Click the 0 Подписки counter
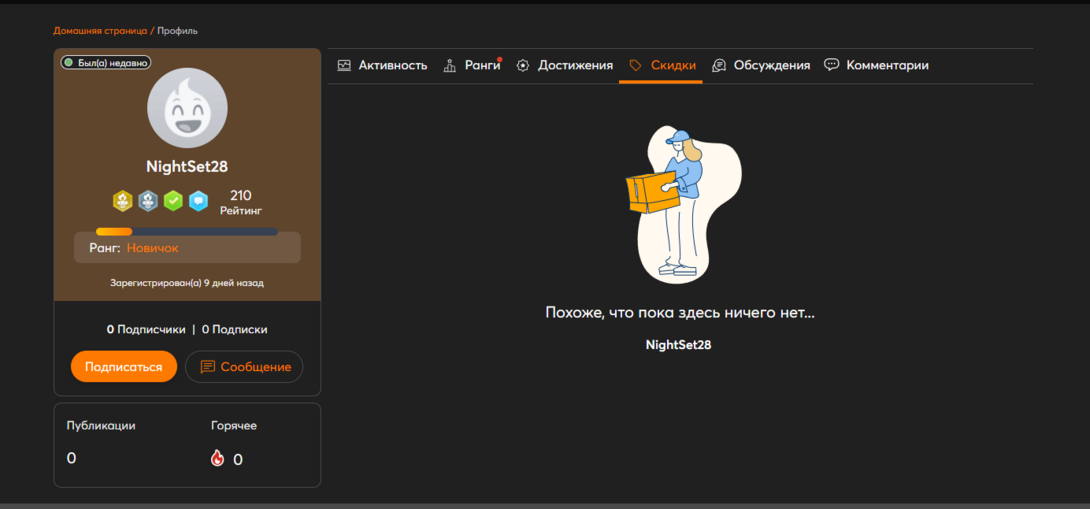Image resolution: width=1090 pixels, height=509 pixels. coord(234,329)
